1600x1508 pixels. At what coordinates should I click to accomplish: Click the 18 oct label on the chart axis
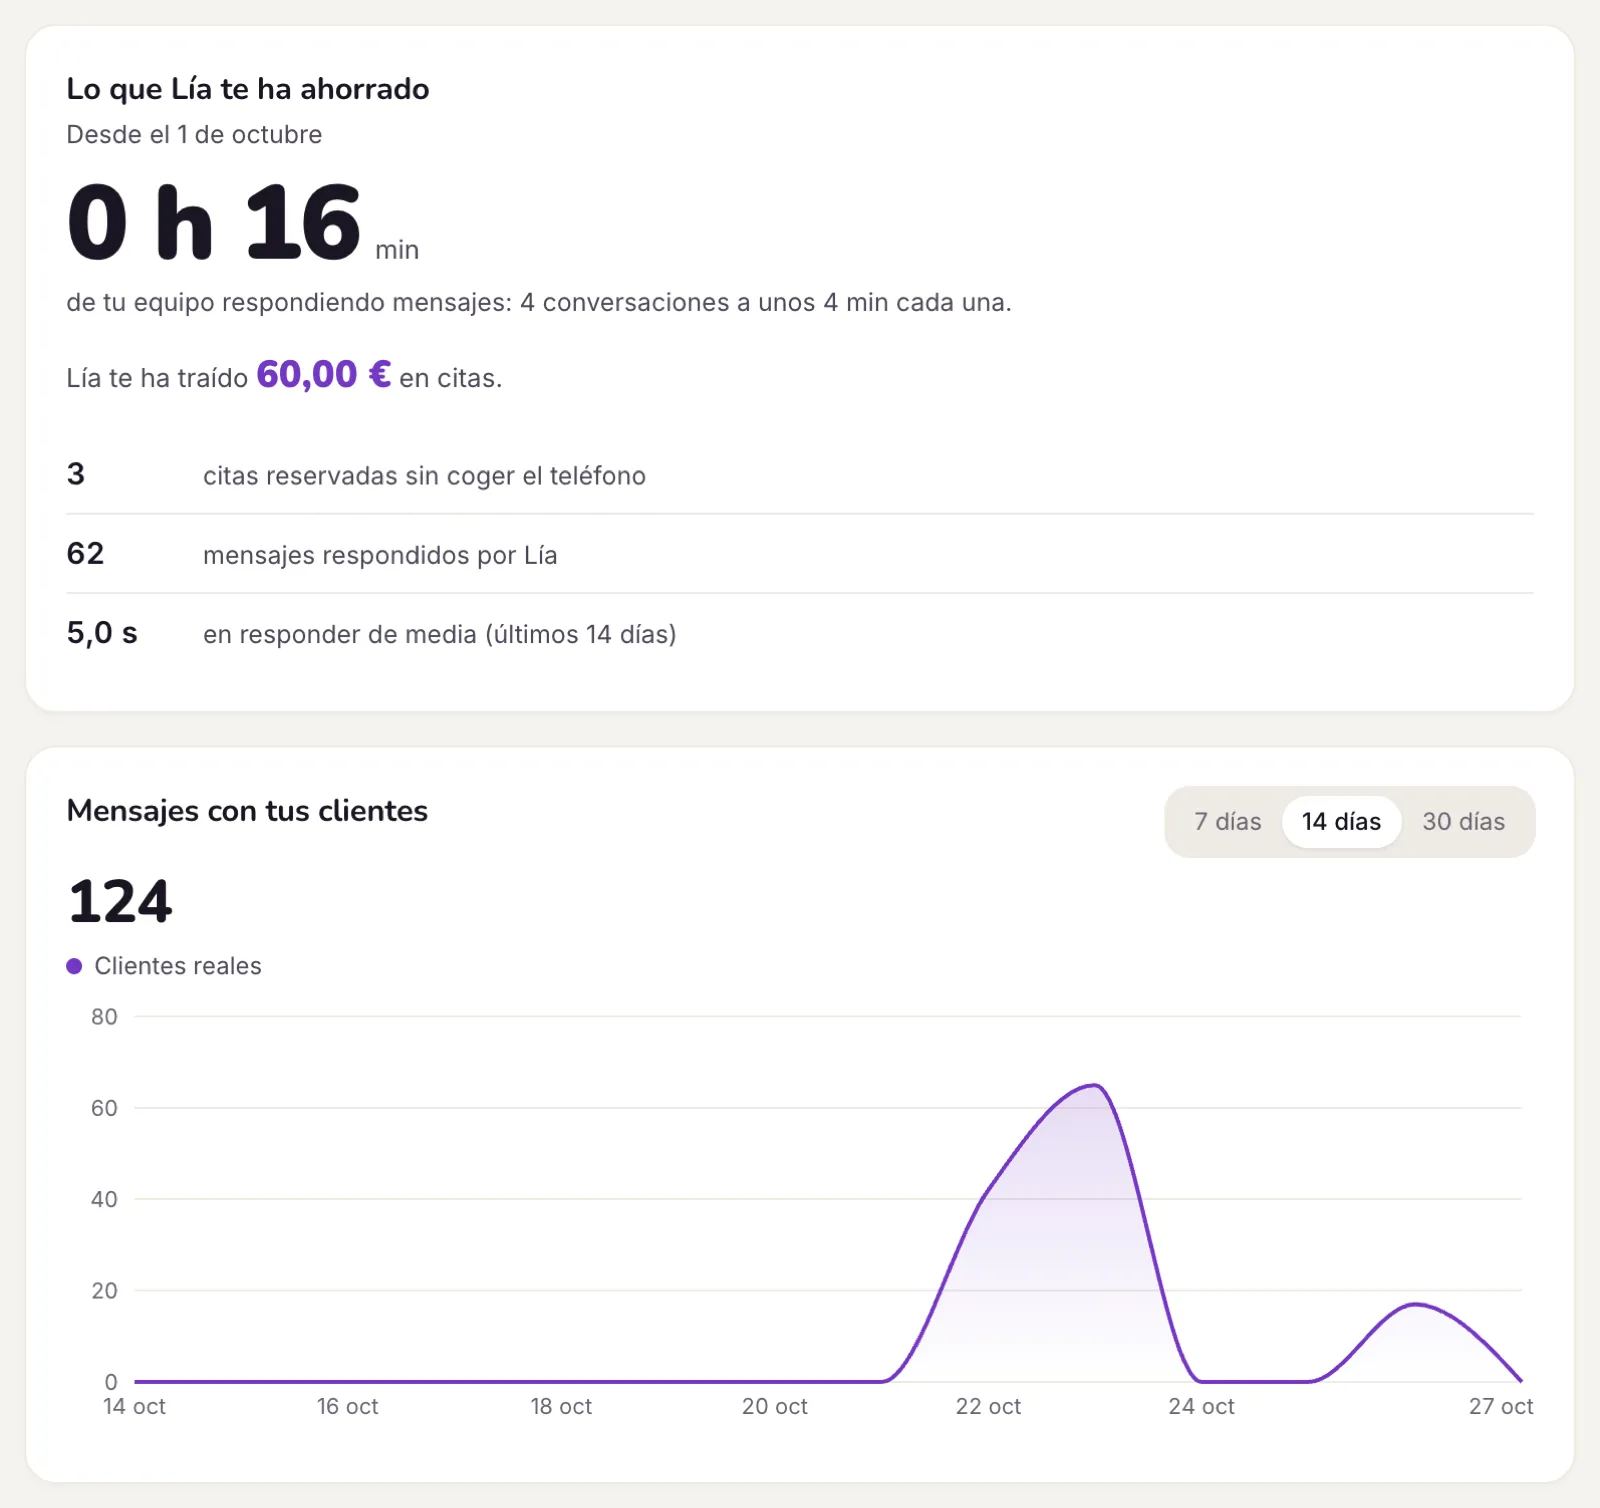pyautogui.click(x=561, y=1406)
